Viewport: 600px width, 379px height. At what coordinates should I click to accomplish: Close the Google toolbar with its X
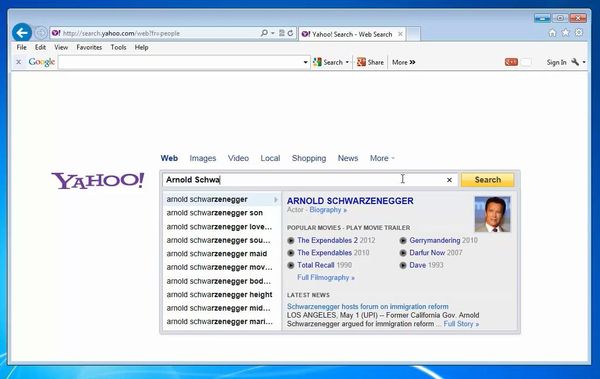pyautogui.click(x=18, y=62)
